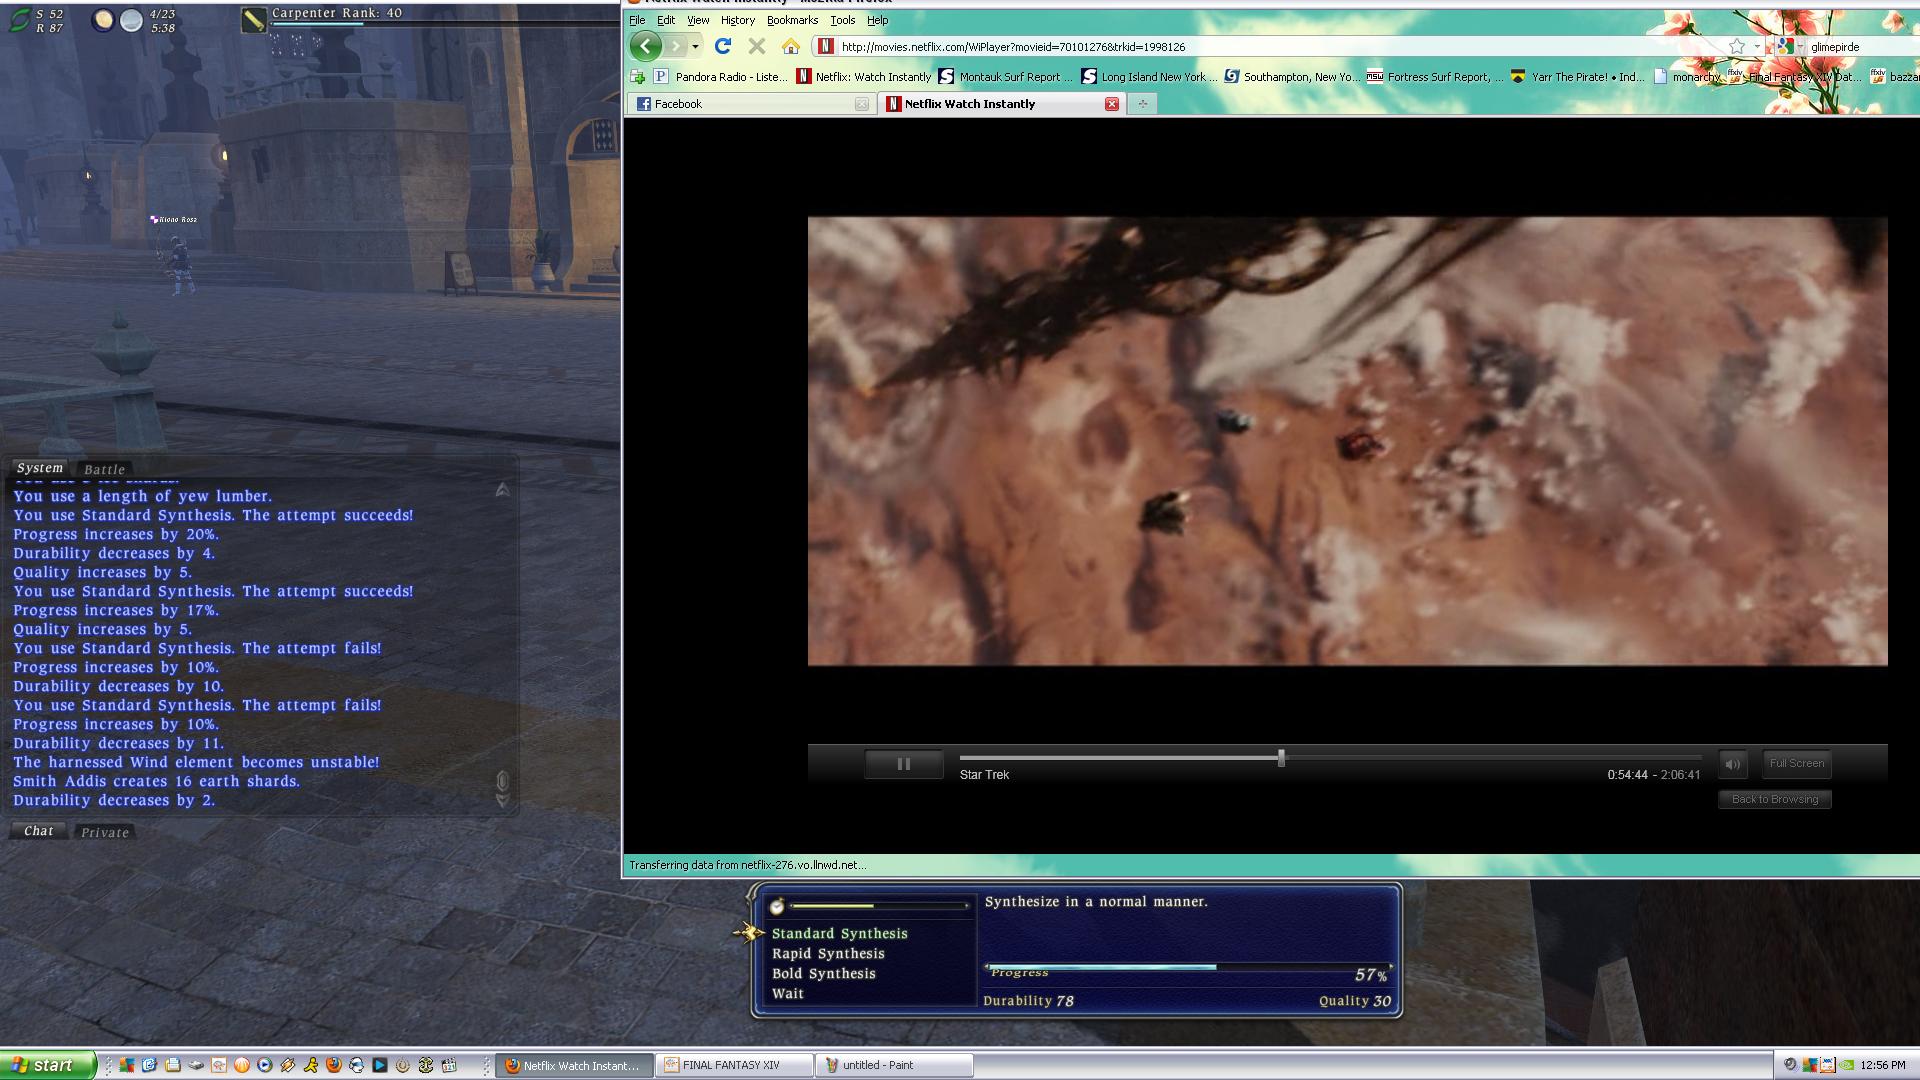1920x1080 pixels.
Task: Switch the Netflix player to Full Screen
Action: [1797, 763]
